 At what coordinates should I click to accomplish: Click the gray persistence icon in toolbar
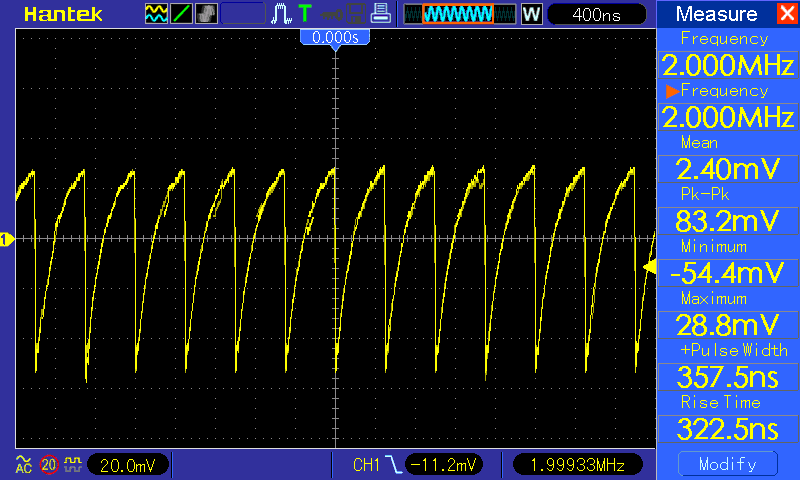(x=207, y=14)
